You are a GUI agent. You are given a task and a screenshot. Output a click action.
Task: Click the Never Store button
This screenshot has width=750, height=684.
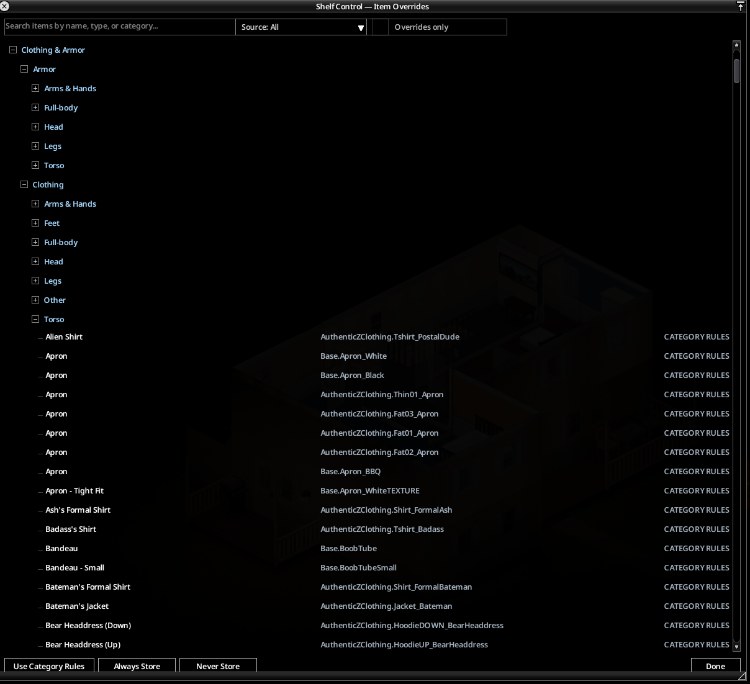(x=218, y=666)
